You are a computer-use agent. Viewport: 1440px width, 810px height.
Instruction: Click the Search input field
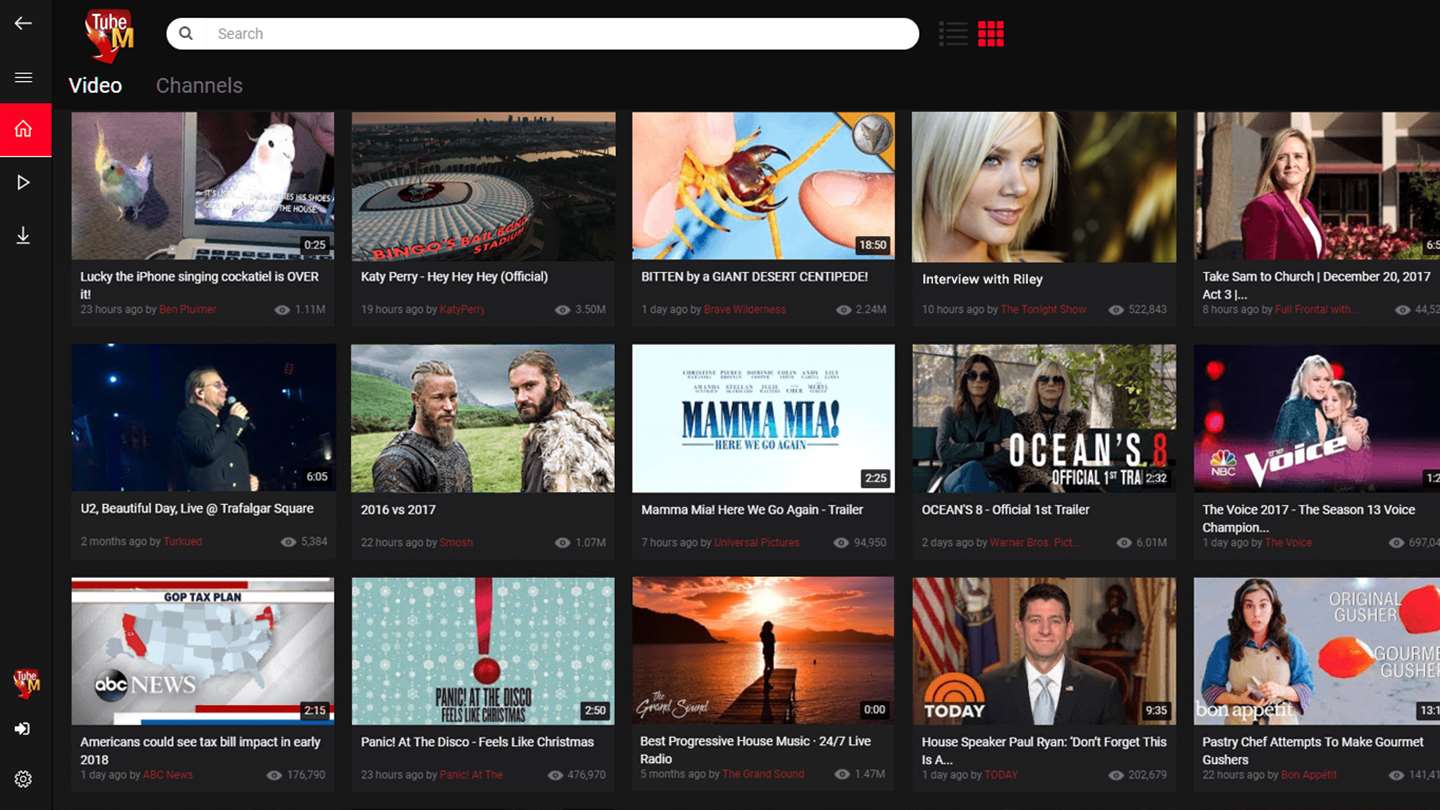(543, 33)
